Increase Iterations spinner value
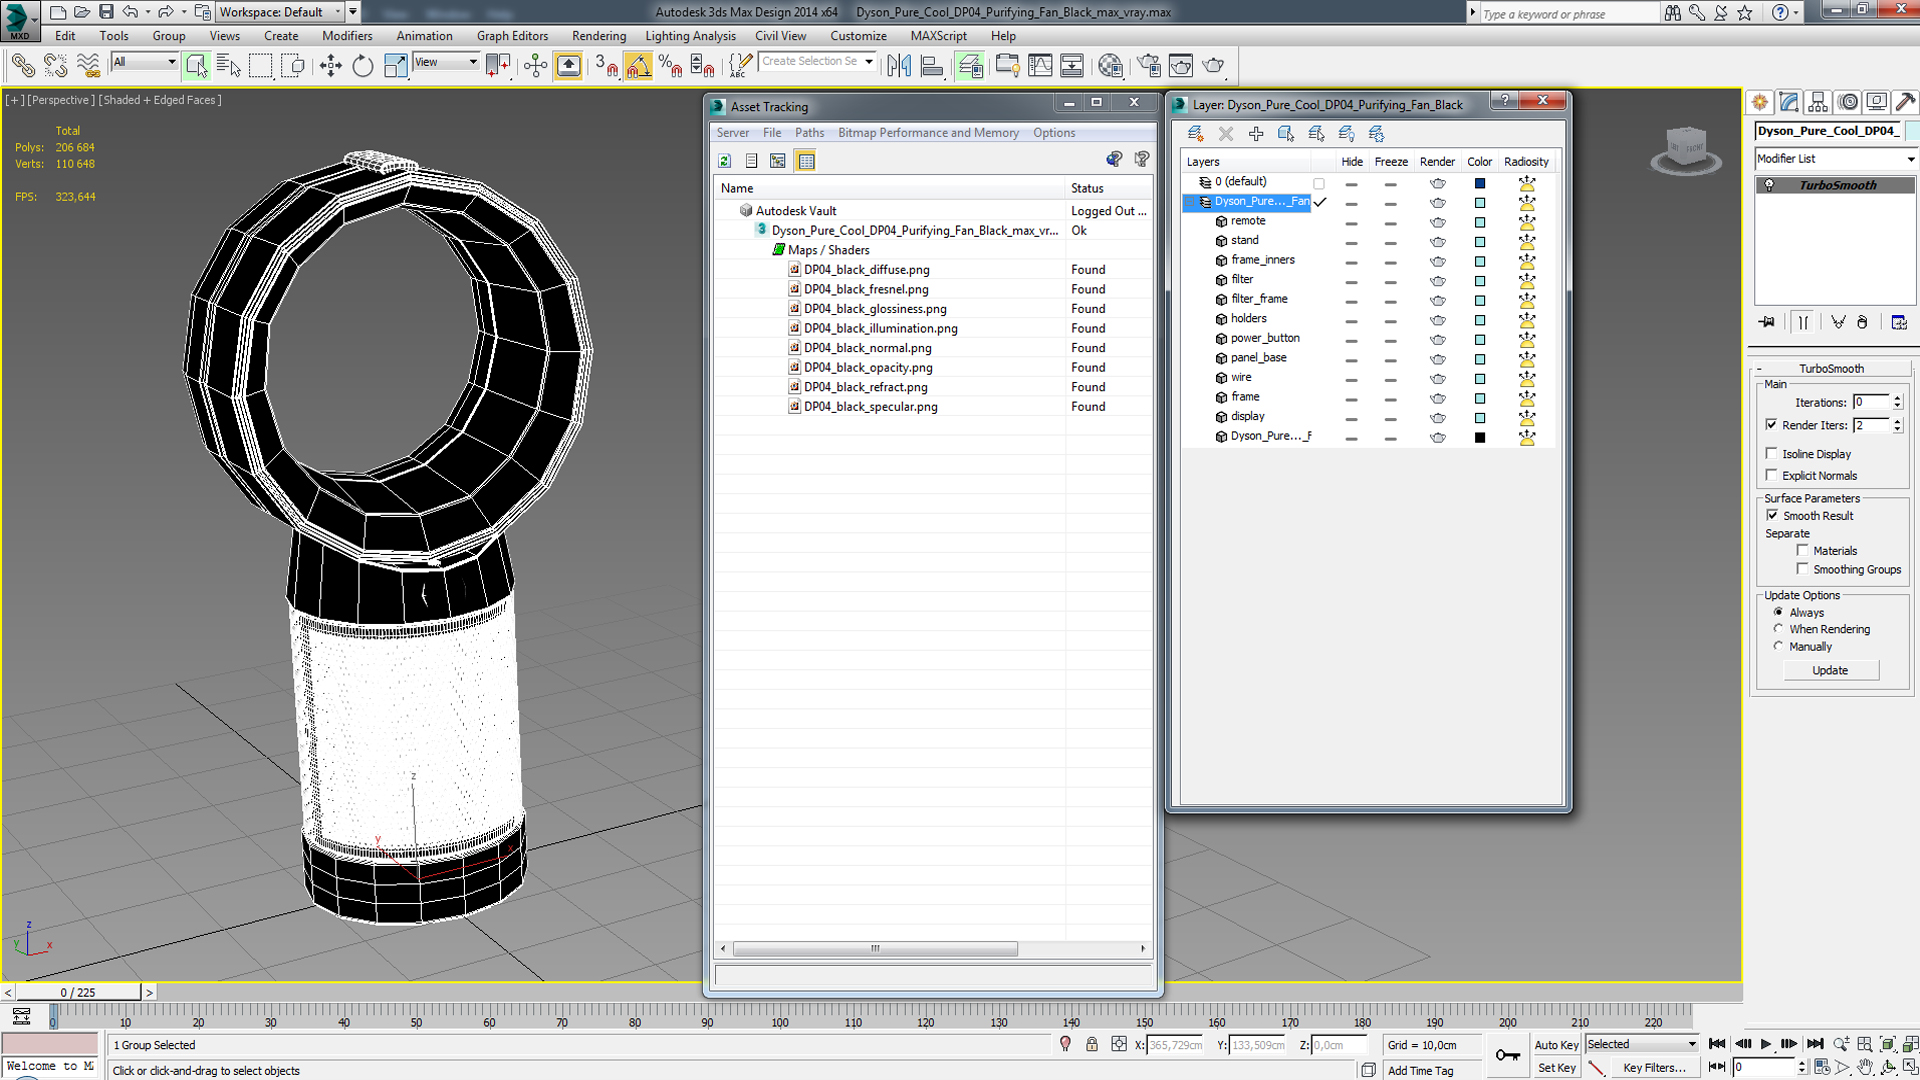This screenshot has height=1080, width=1920. click(1897, 398)
